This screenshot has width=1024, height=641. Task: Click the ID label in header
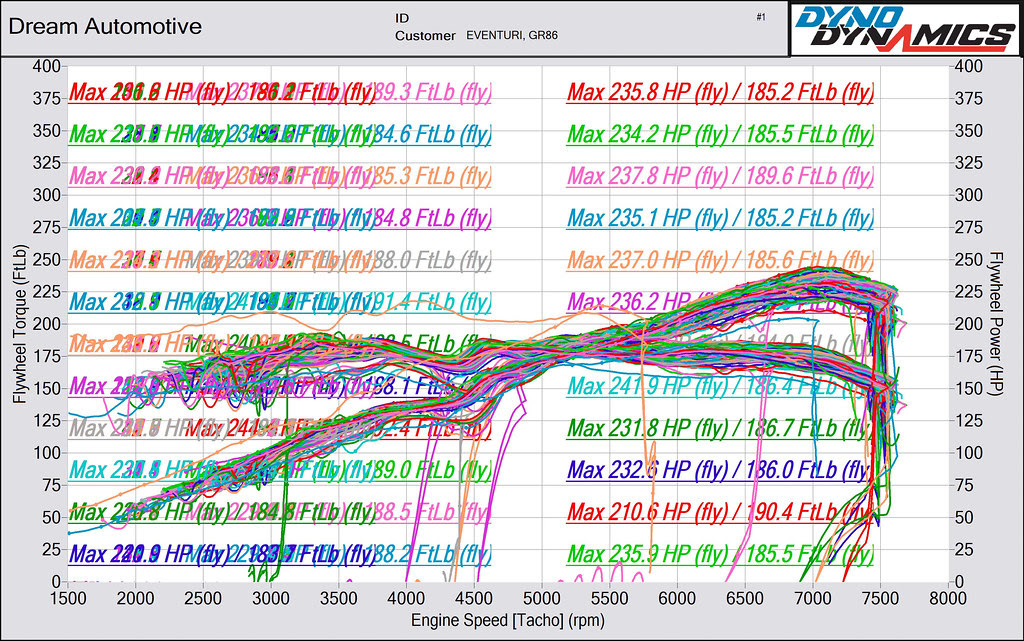(402, 18)
